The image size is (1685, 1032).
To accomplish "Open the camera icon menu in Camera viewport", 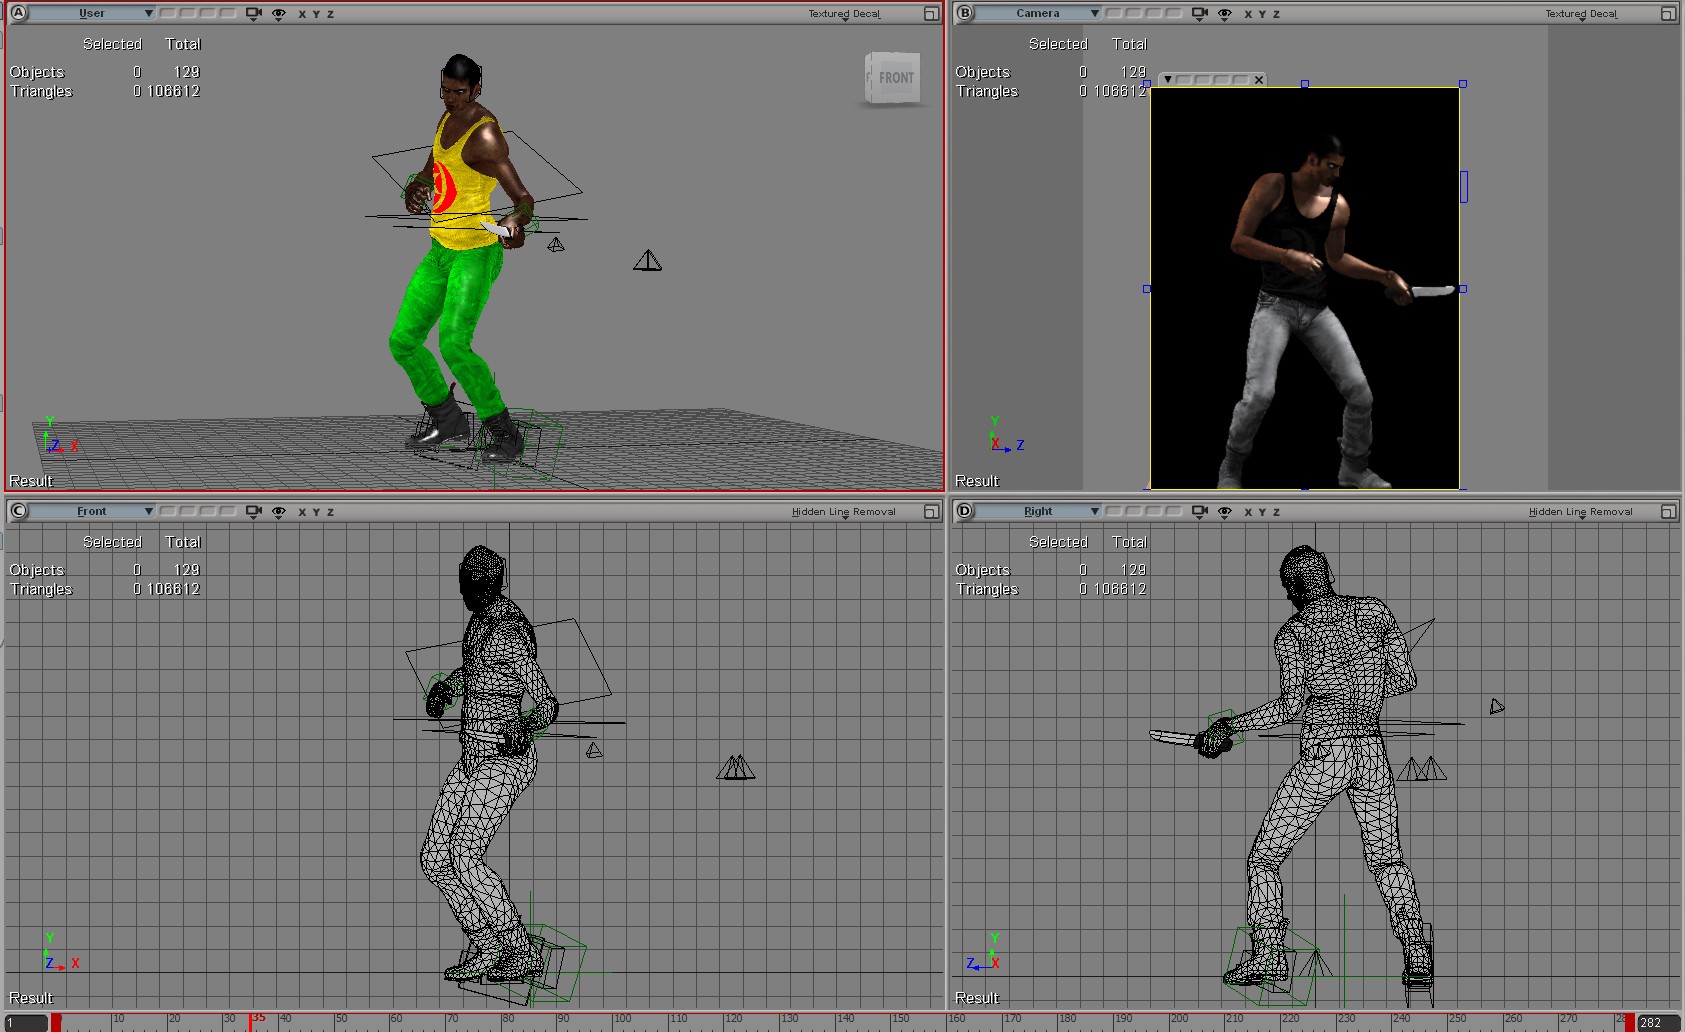I will (1200, 14).
